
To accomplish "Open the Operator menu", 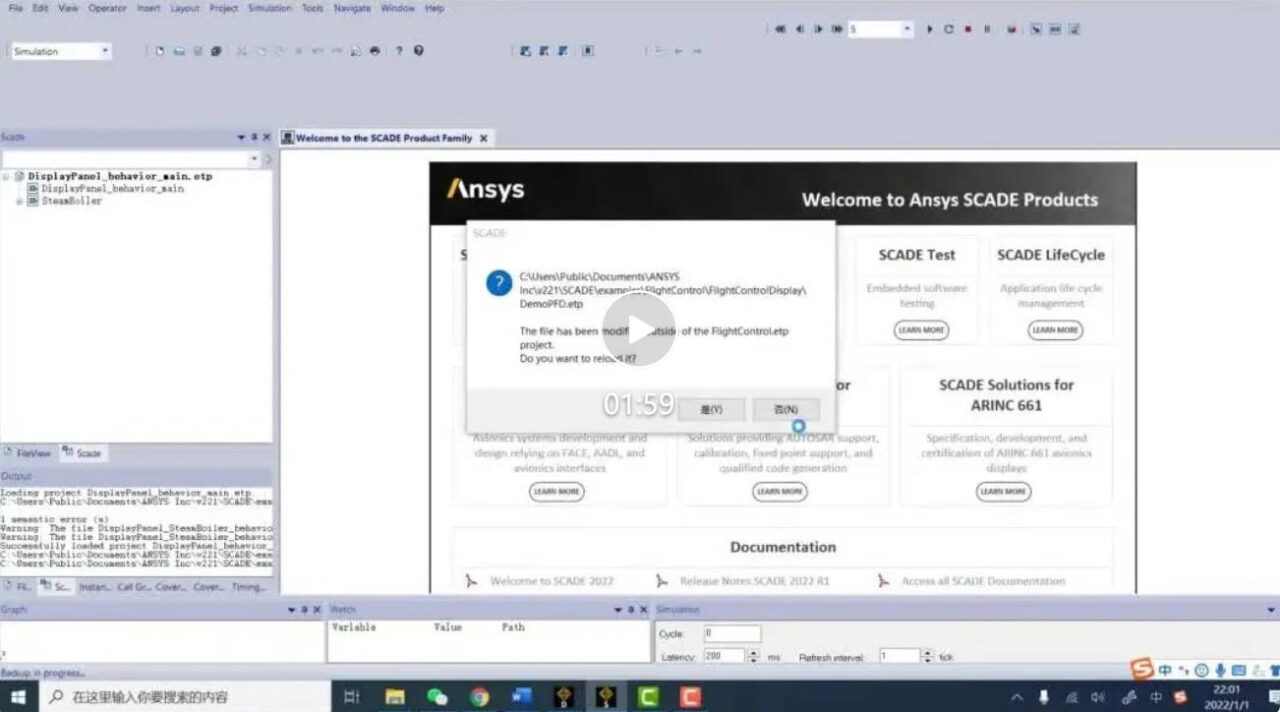I will coord(107,8).
